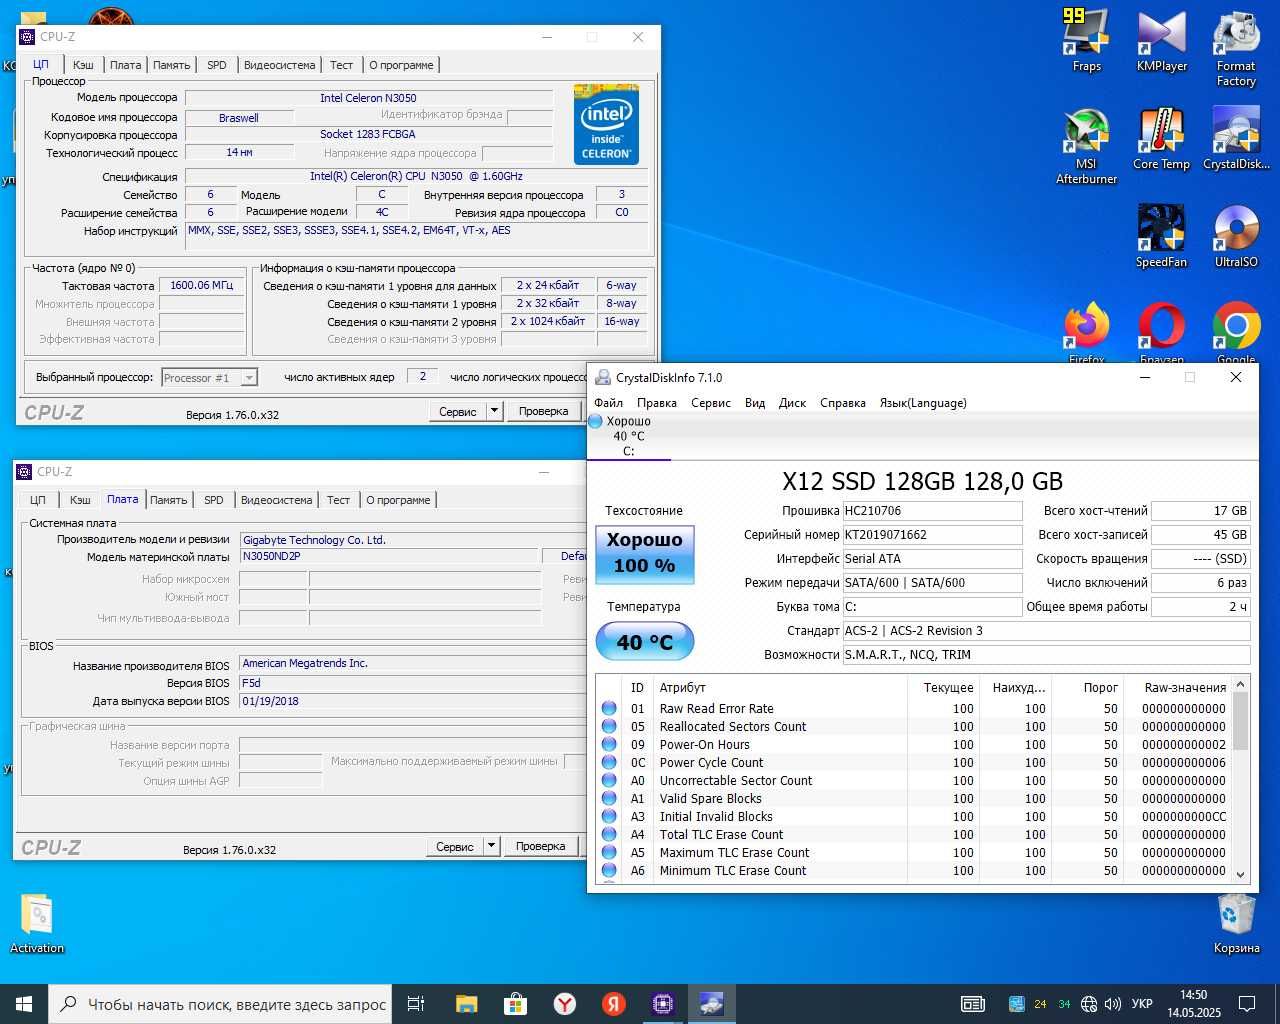The height and width of the screenshot is (1024, 1280).
Task: Select the UltraISO desktop icon
Action: click(x=1236, y=236)
